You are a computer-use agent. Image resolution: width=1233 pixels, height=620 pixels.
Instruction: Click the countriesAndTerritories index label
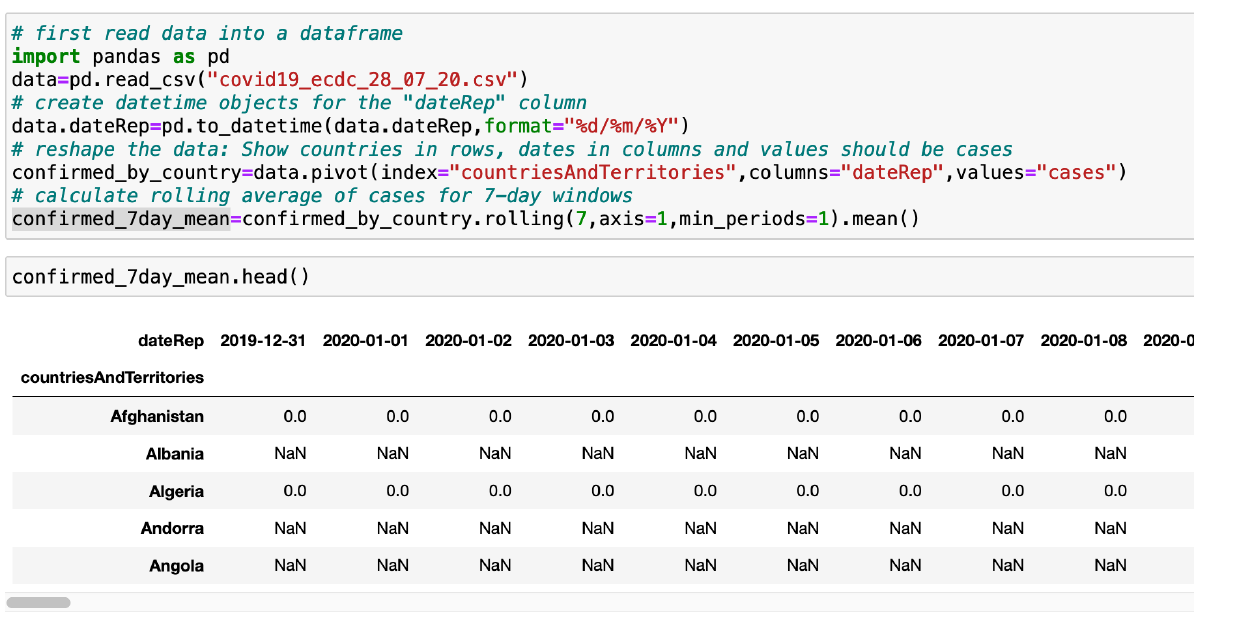[113, 377]
